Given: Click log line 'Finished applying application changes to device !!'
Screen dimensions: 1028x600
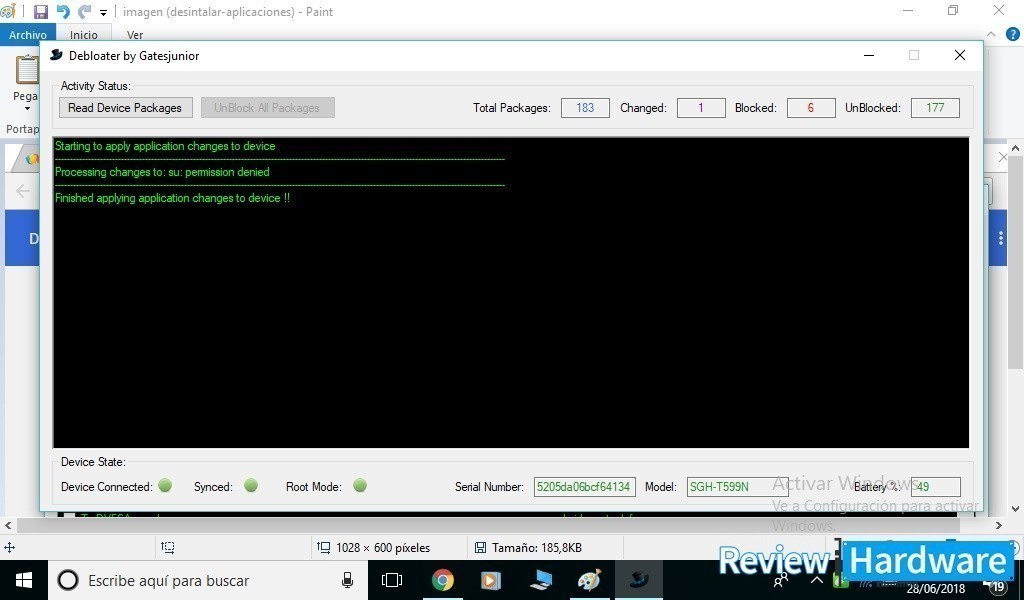Looking at the screenshot, I should (172, 198).
